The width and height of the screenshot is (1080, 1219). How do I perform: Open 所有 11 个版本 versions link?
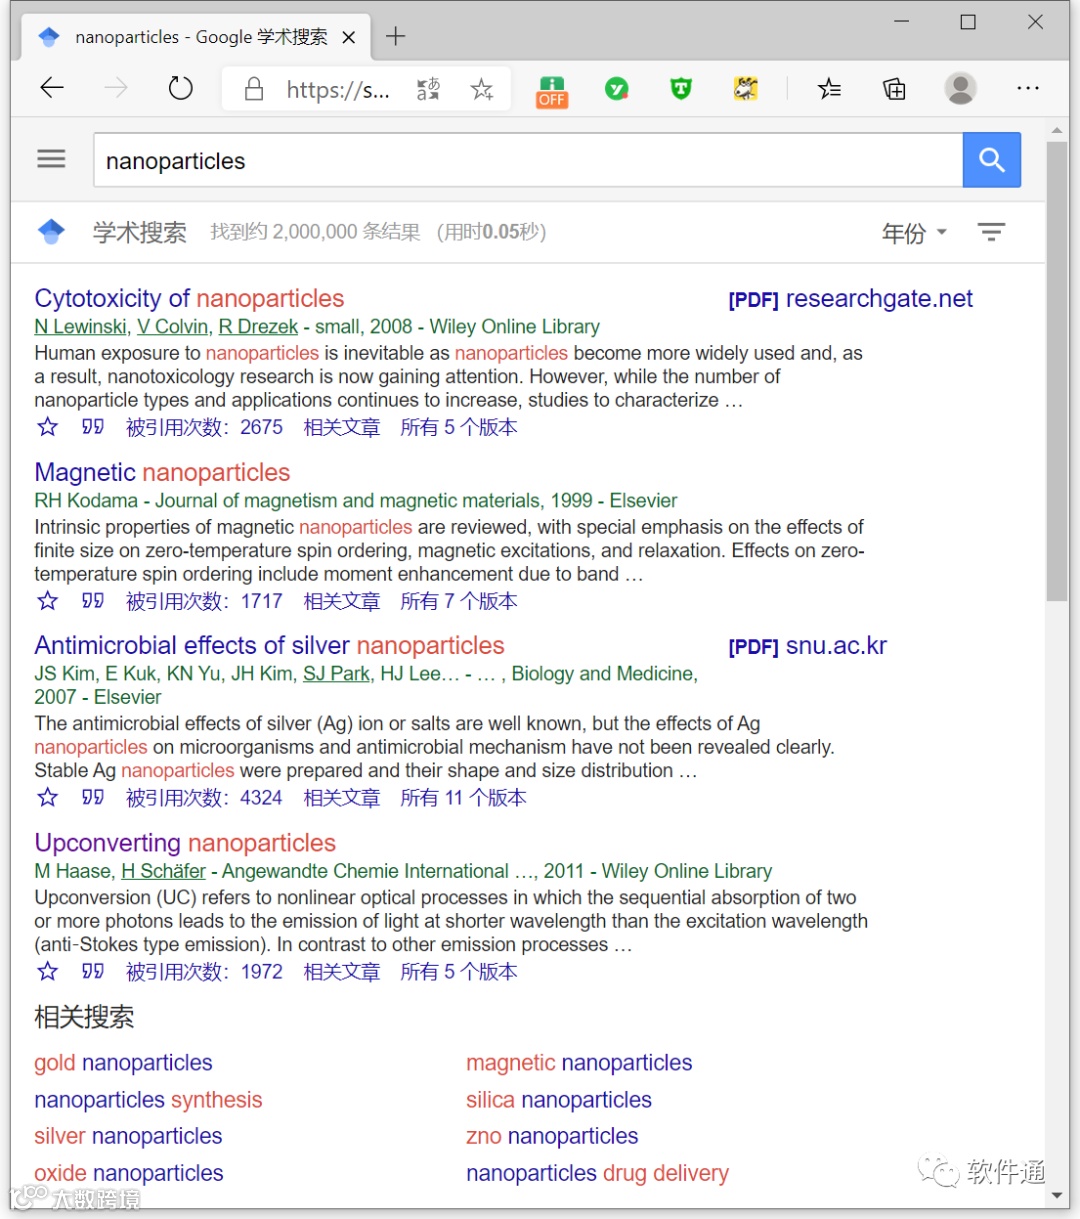click(x=463, y=798)
